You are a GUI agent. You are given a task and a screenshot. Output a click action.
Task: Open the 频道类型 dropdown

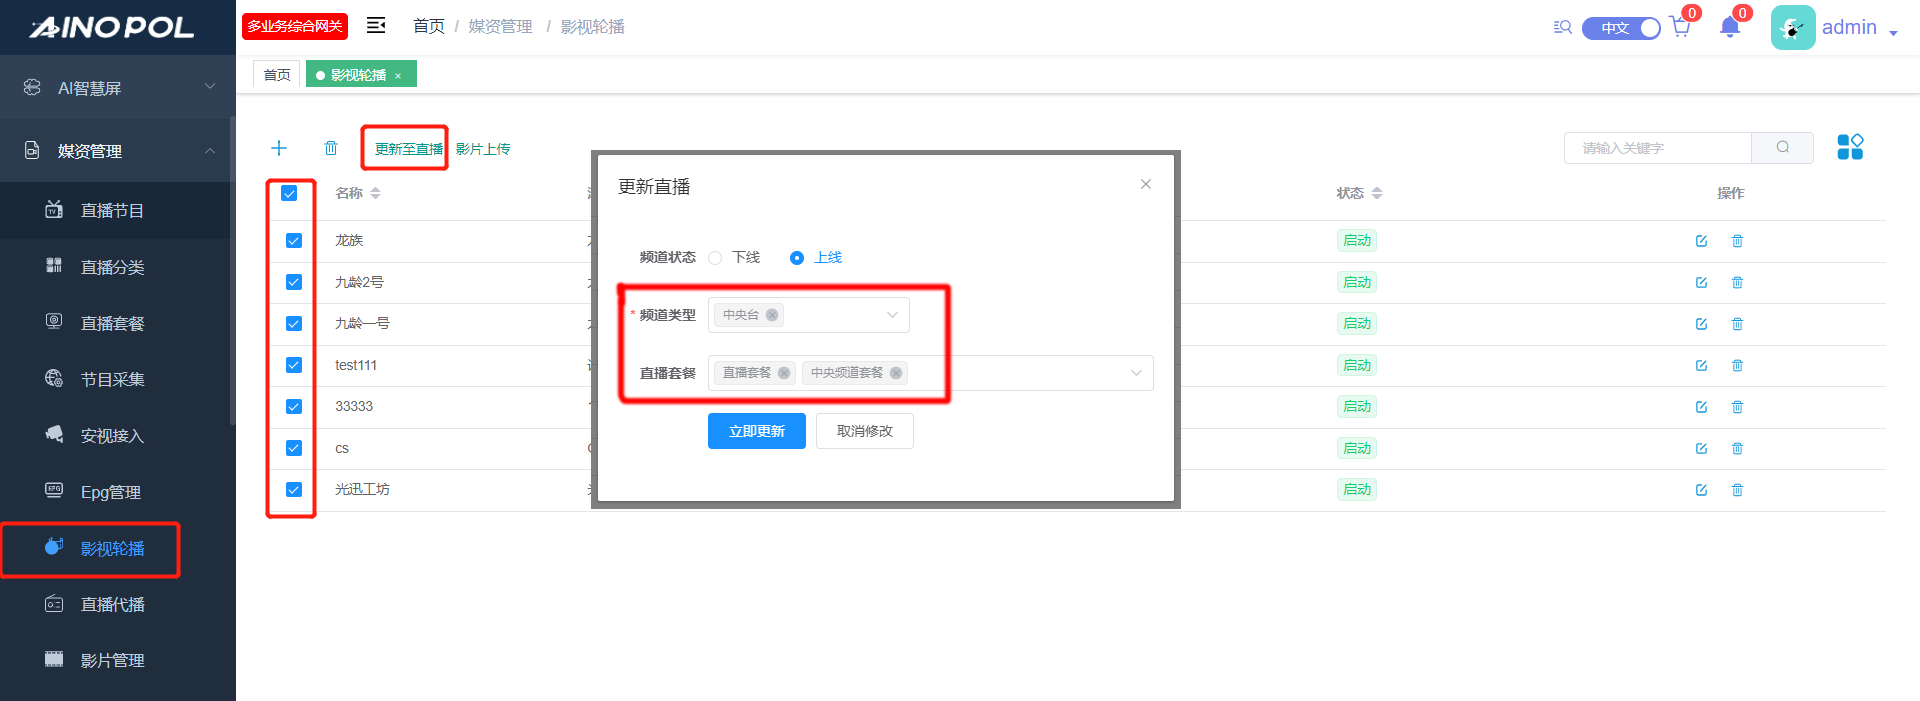pos(891,315)
